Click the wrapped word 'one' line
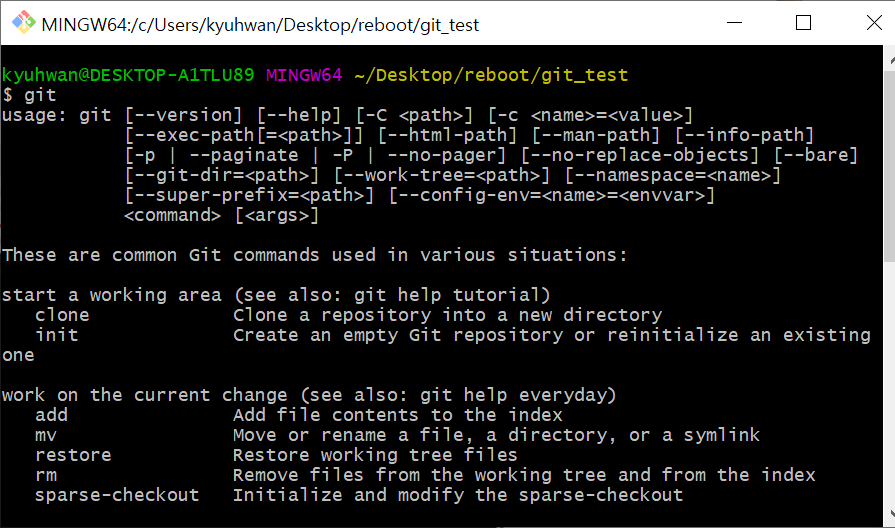The height and width of the screenshot is (528, 895). point(18,356)
